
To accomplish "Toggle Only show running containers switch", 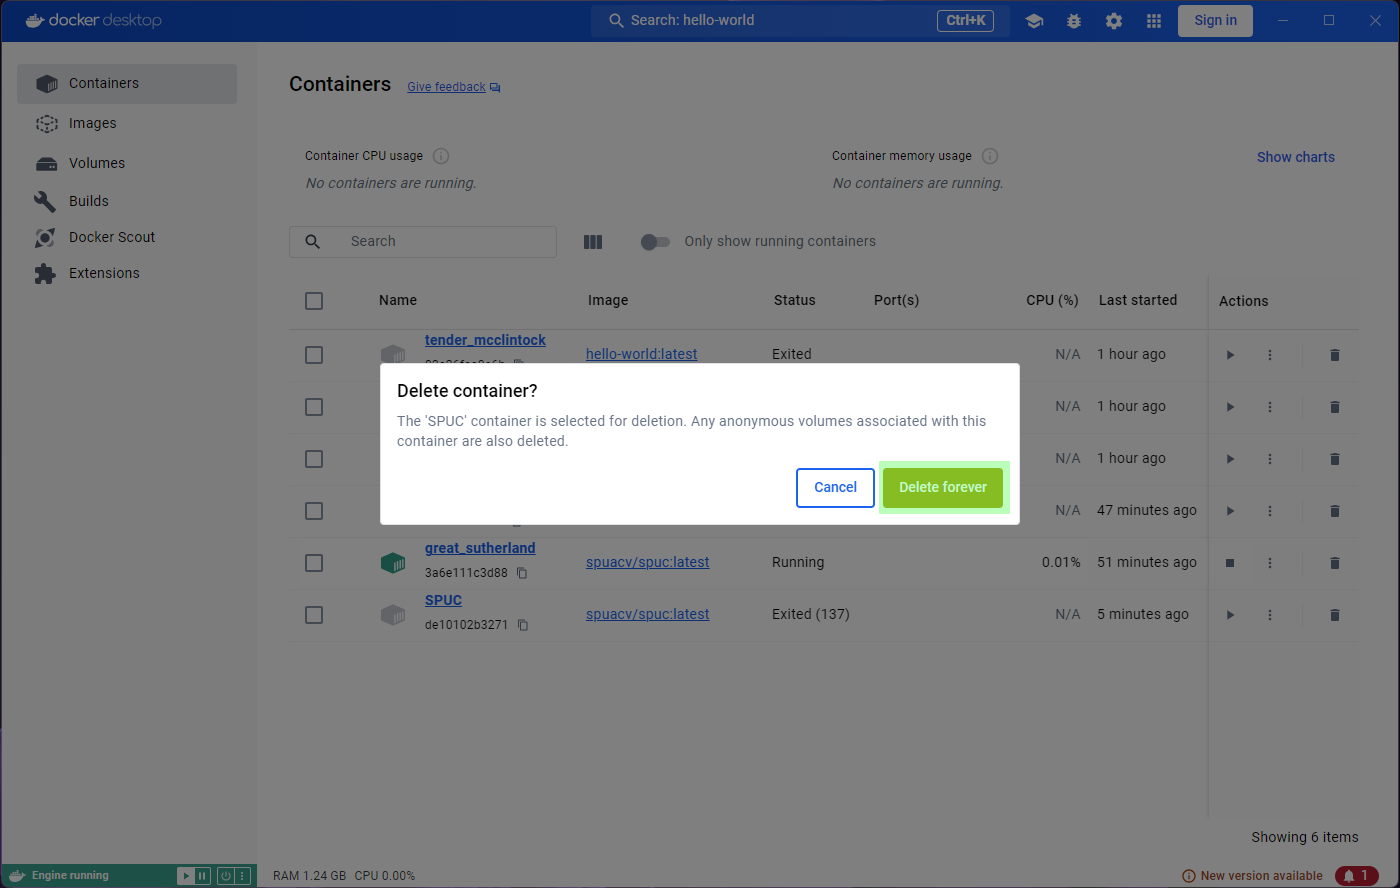I will click(x=655, y=241).
